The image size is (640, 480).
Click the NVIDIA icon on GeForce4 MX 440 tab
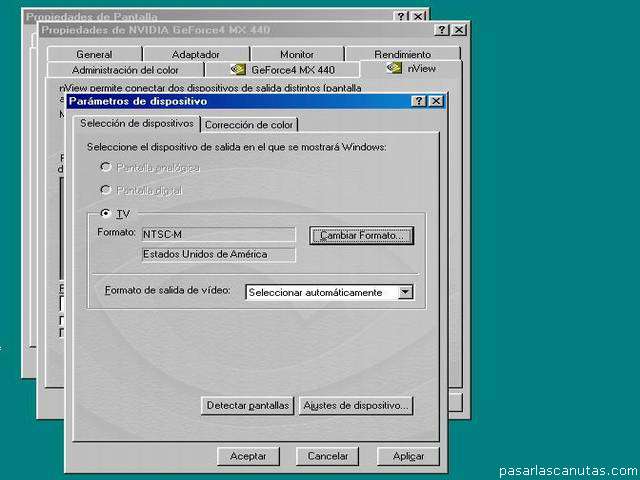pyautogui.click(x=238, y=70)
